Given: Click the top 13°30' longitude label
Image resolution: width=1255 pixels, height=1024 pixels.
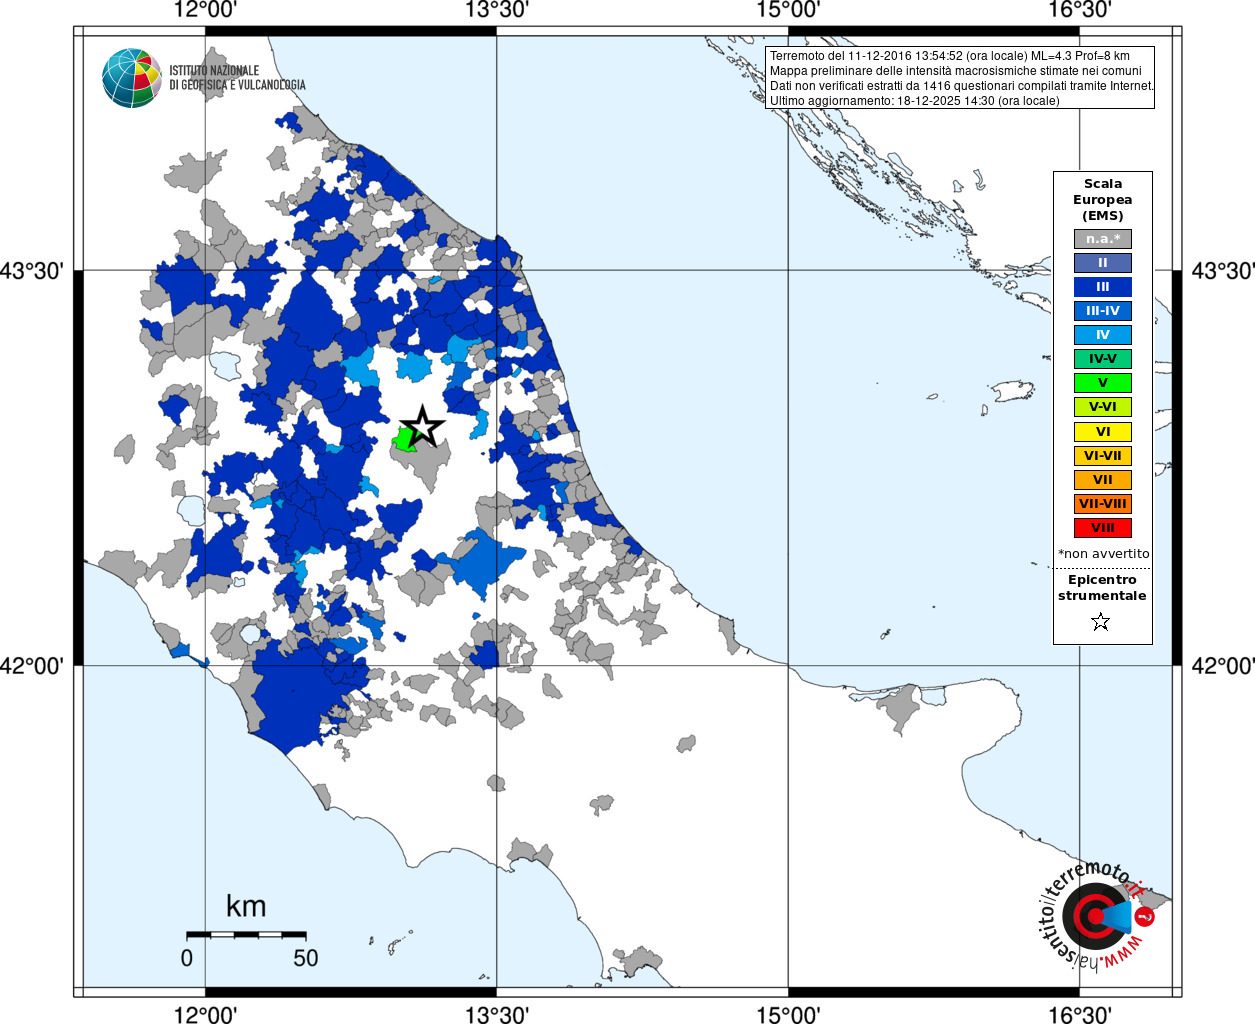Looking at the screenshot, I should (497, 10).
